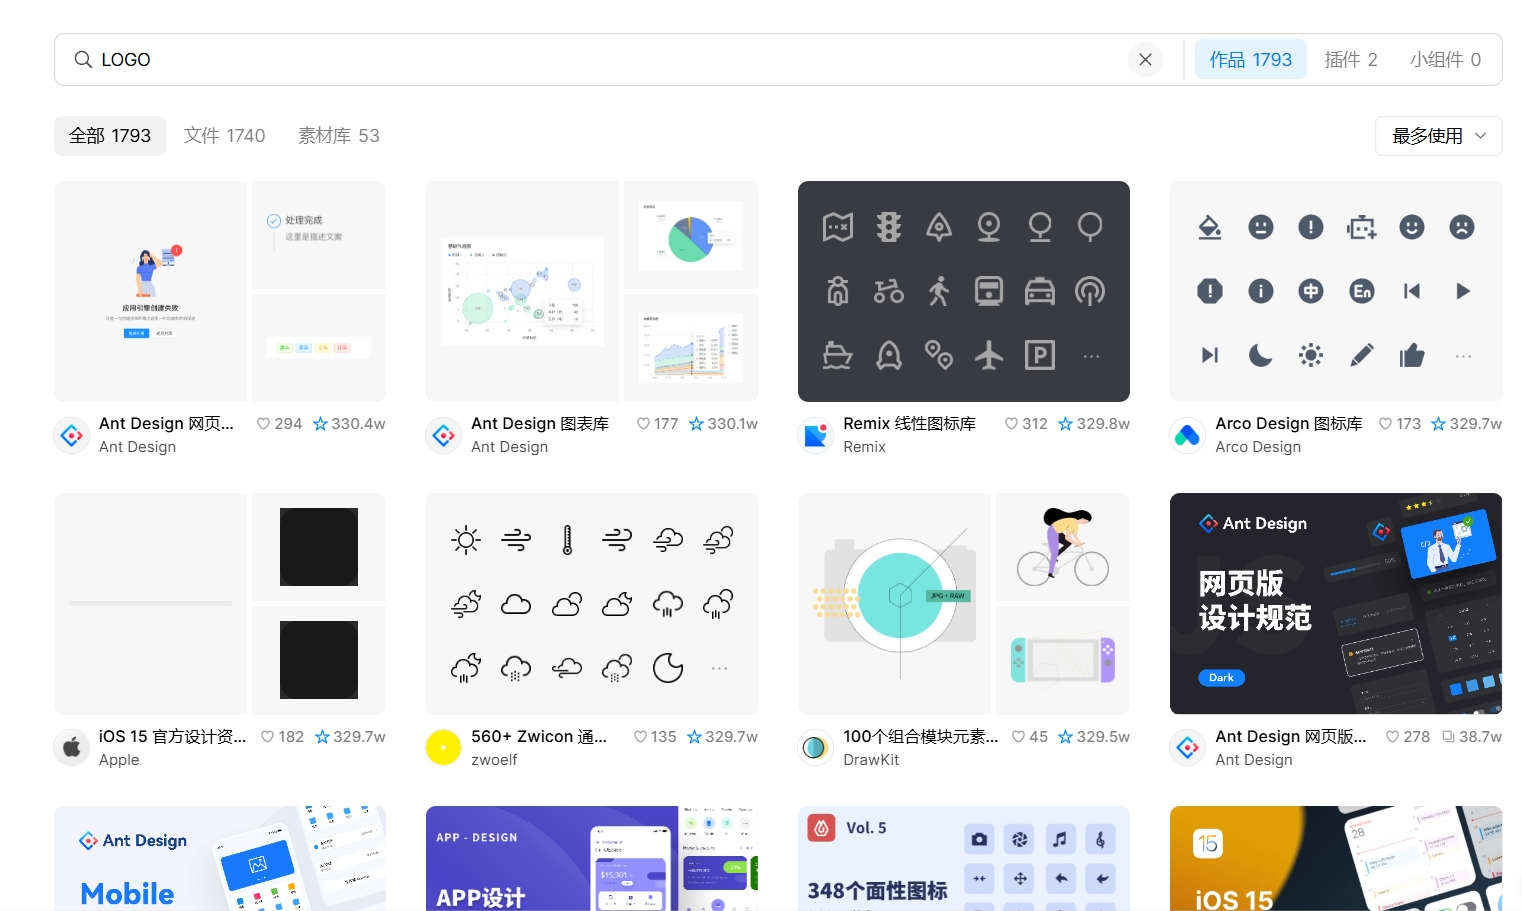Image resolution: width=1522 pixels, height=911 pixels.
Task: Click Ant Design avatar beside 网页 card
Action: 72,435
